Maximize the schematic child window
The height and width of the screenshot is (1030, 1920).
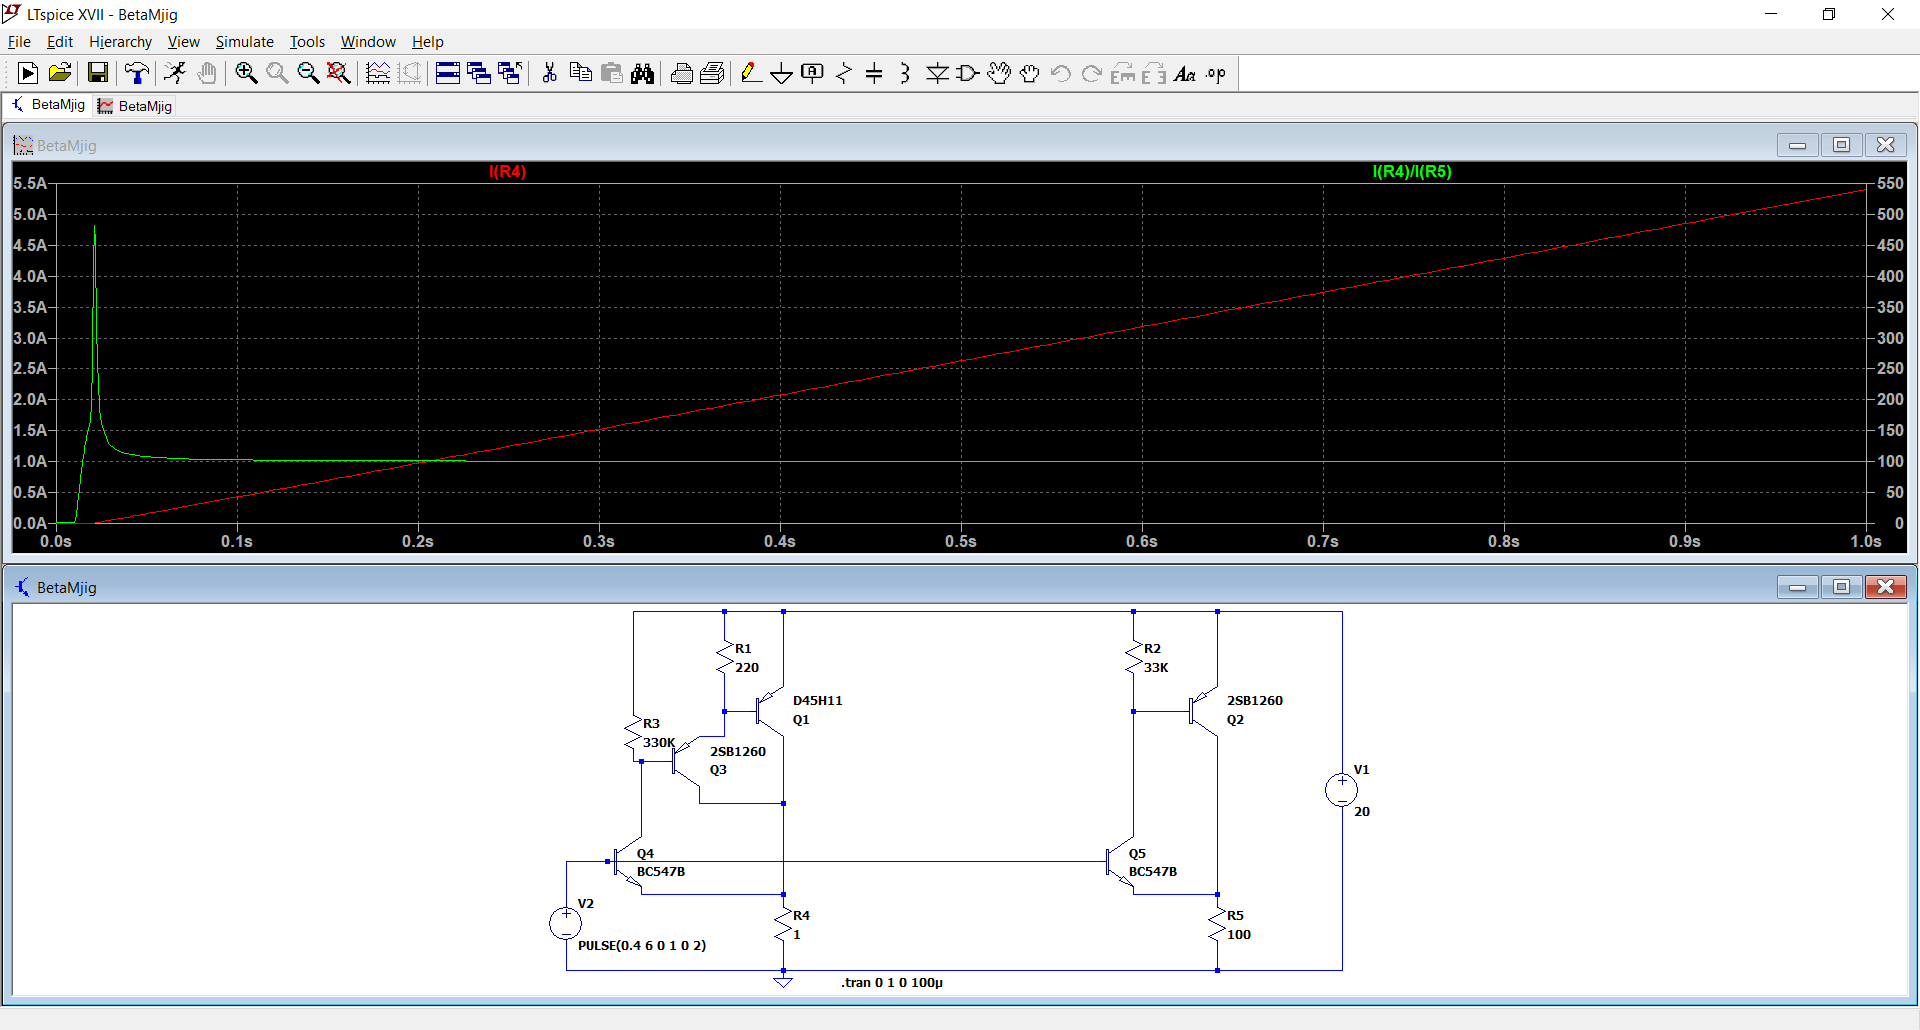coord(1841,587)
